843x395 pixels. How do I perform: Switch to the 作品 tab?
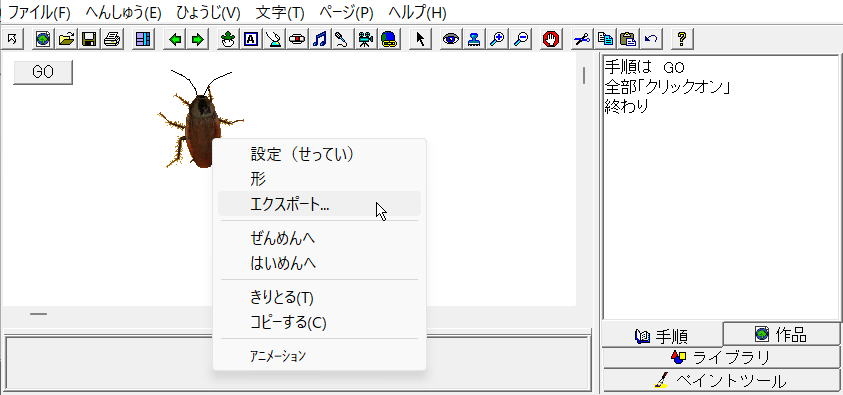click(782, 335)
